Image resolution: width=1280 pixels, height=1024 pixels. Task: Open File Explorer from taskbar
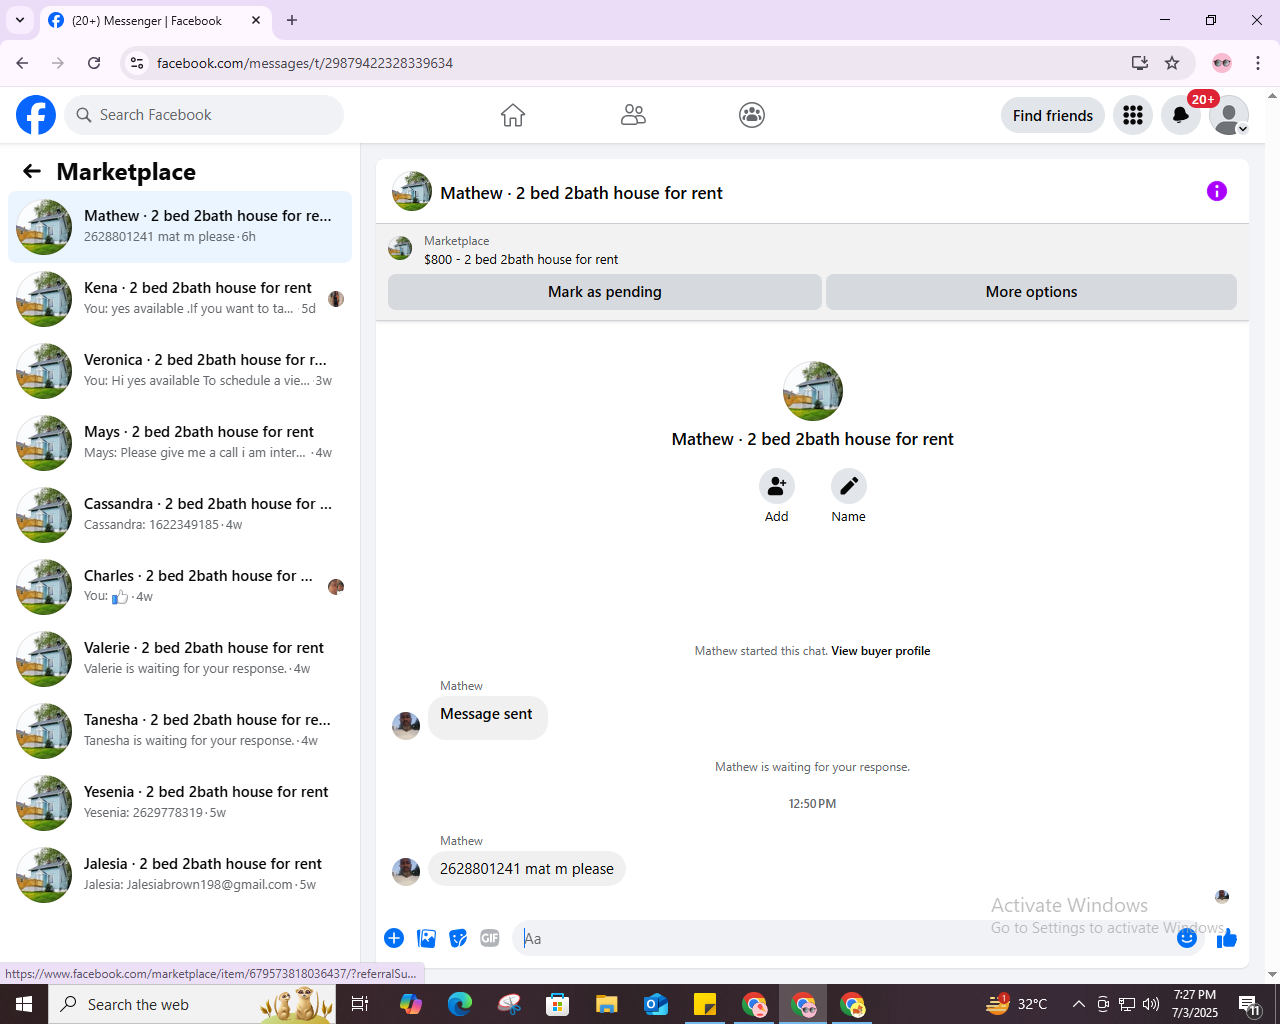(607, 1004)
